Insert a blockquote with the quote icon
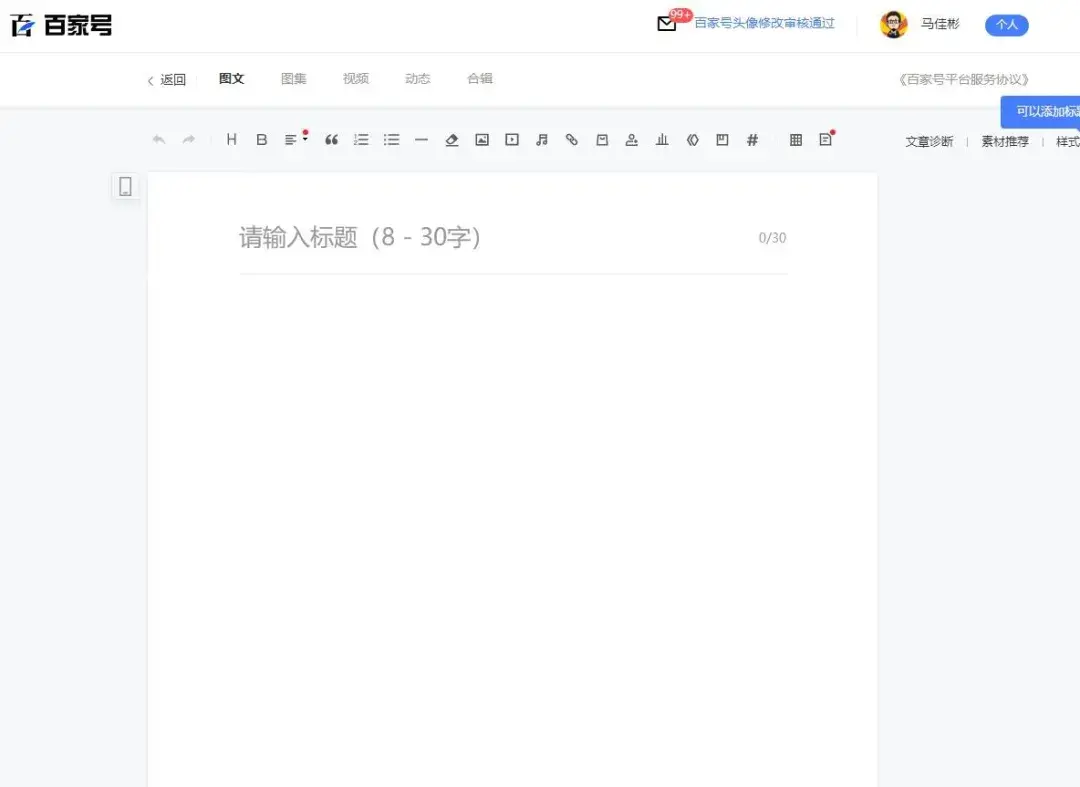1080x787 pixels. (x=331, y=140)
